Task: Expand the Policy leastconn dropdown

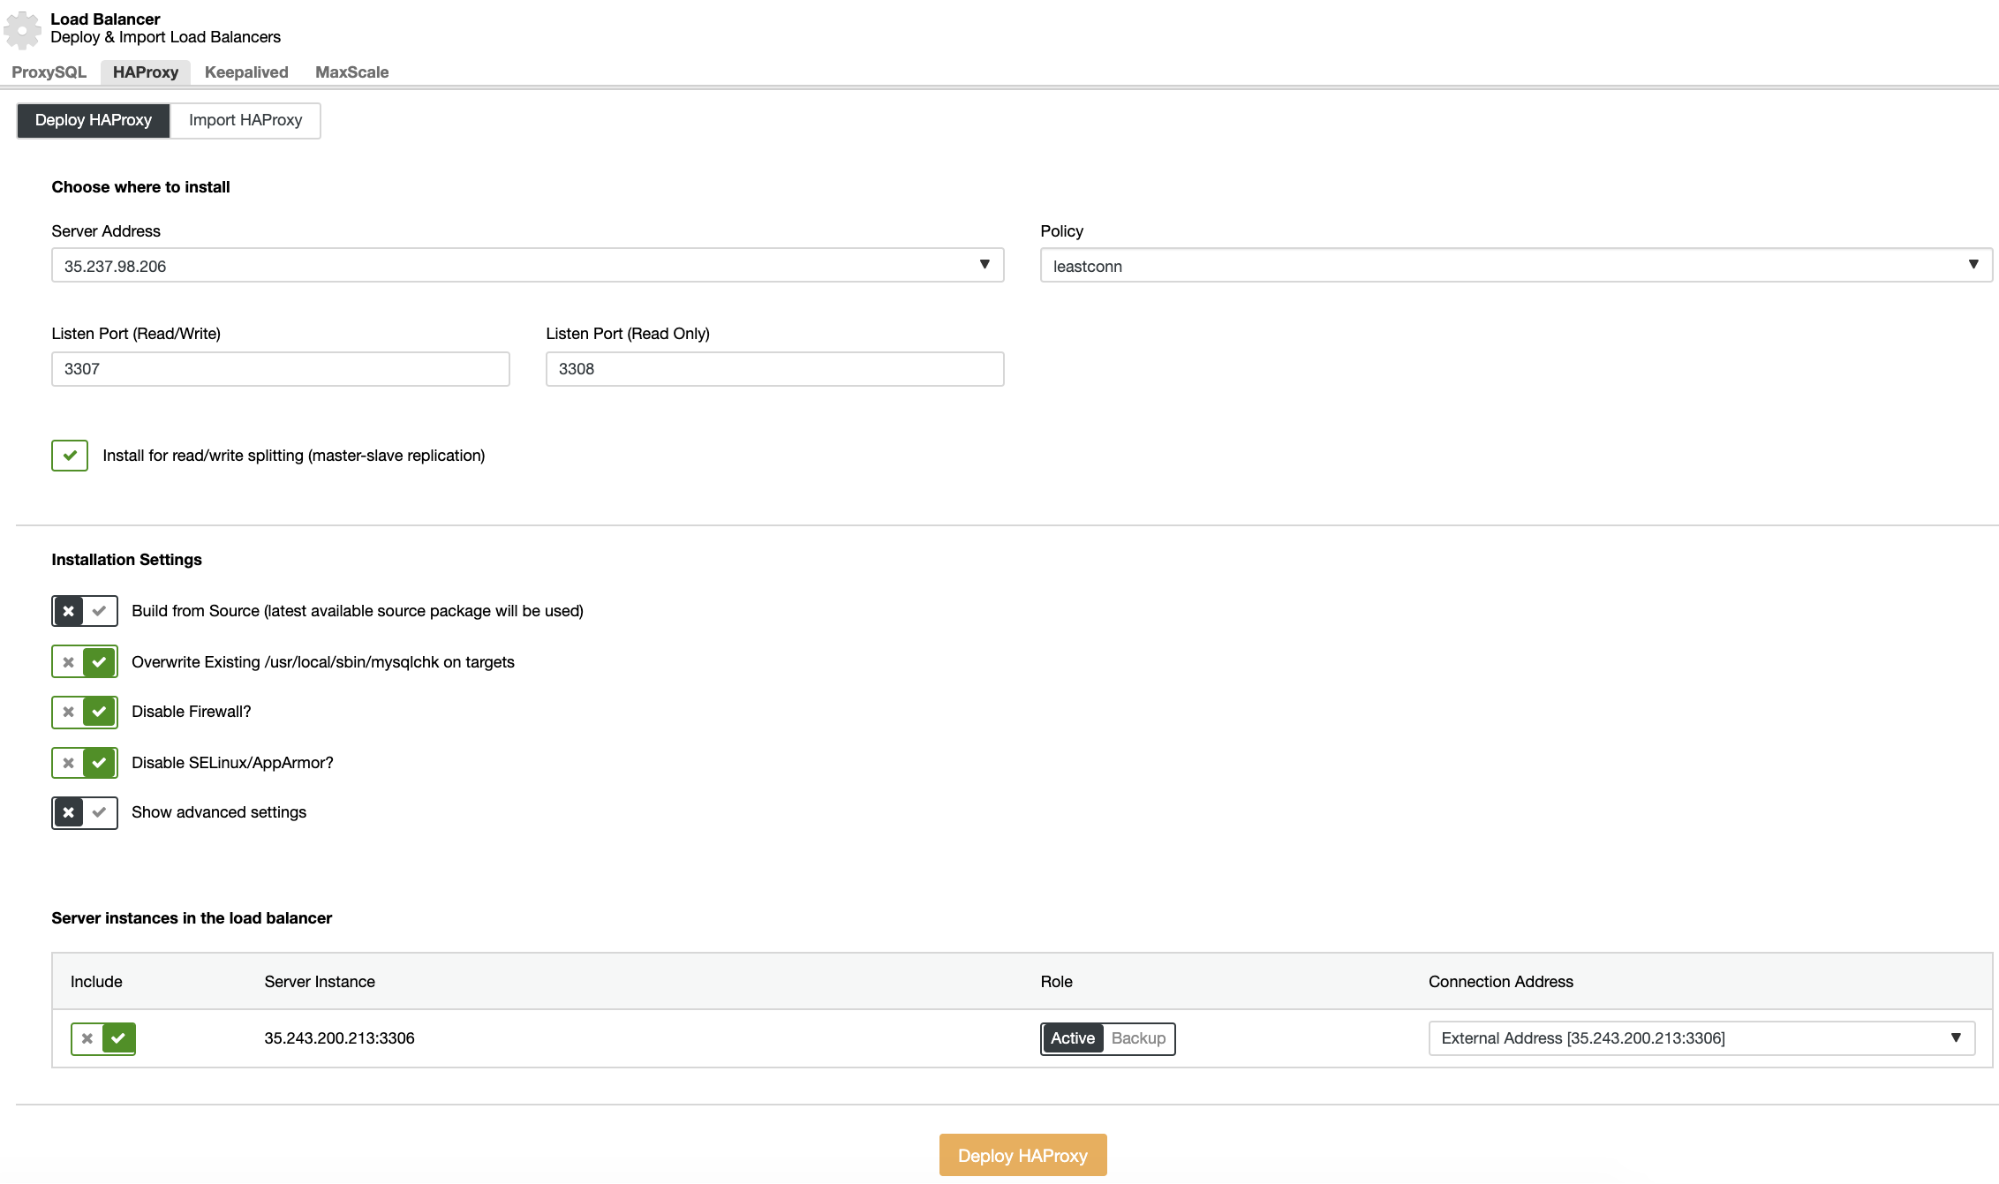Action: click(1516, 265)
